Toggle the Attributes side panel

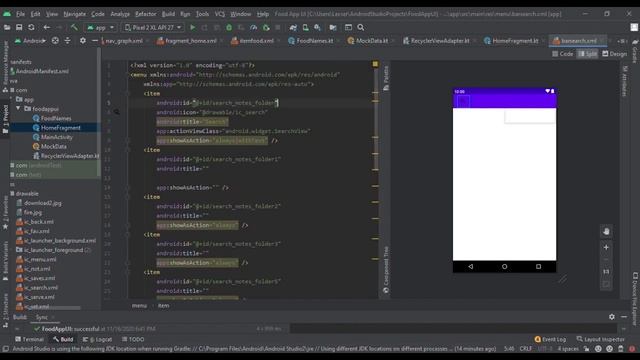pos(624,81)
